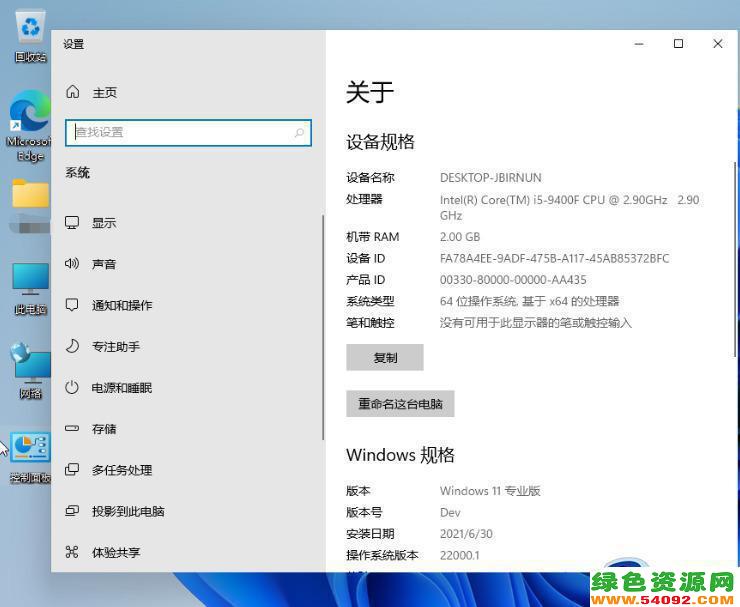Open the 声音 settings page
The width and height of the screenshot is (740, 607).
pyautogui.click(x=104, y=264)
